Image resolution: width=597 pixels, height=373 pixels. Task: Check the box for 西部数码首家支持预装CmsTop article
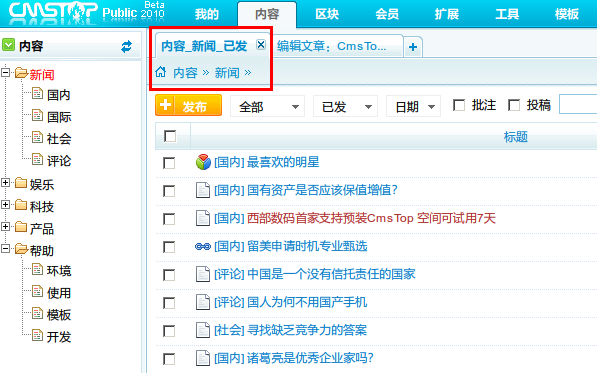click(x=169, y=219)
